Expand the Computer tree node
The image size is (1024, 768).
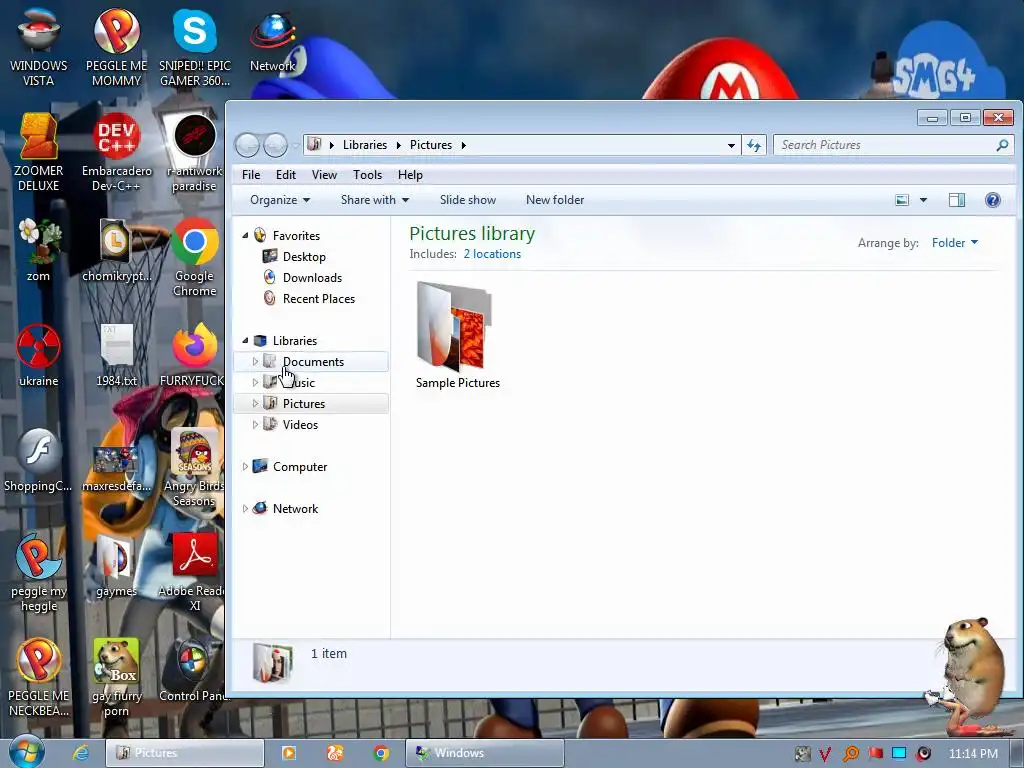(x=246, y=466)
